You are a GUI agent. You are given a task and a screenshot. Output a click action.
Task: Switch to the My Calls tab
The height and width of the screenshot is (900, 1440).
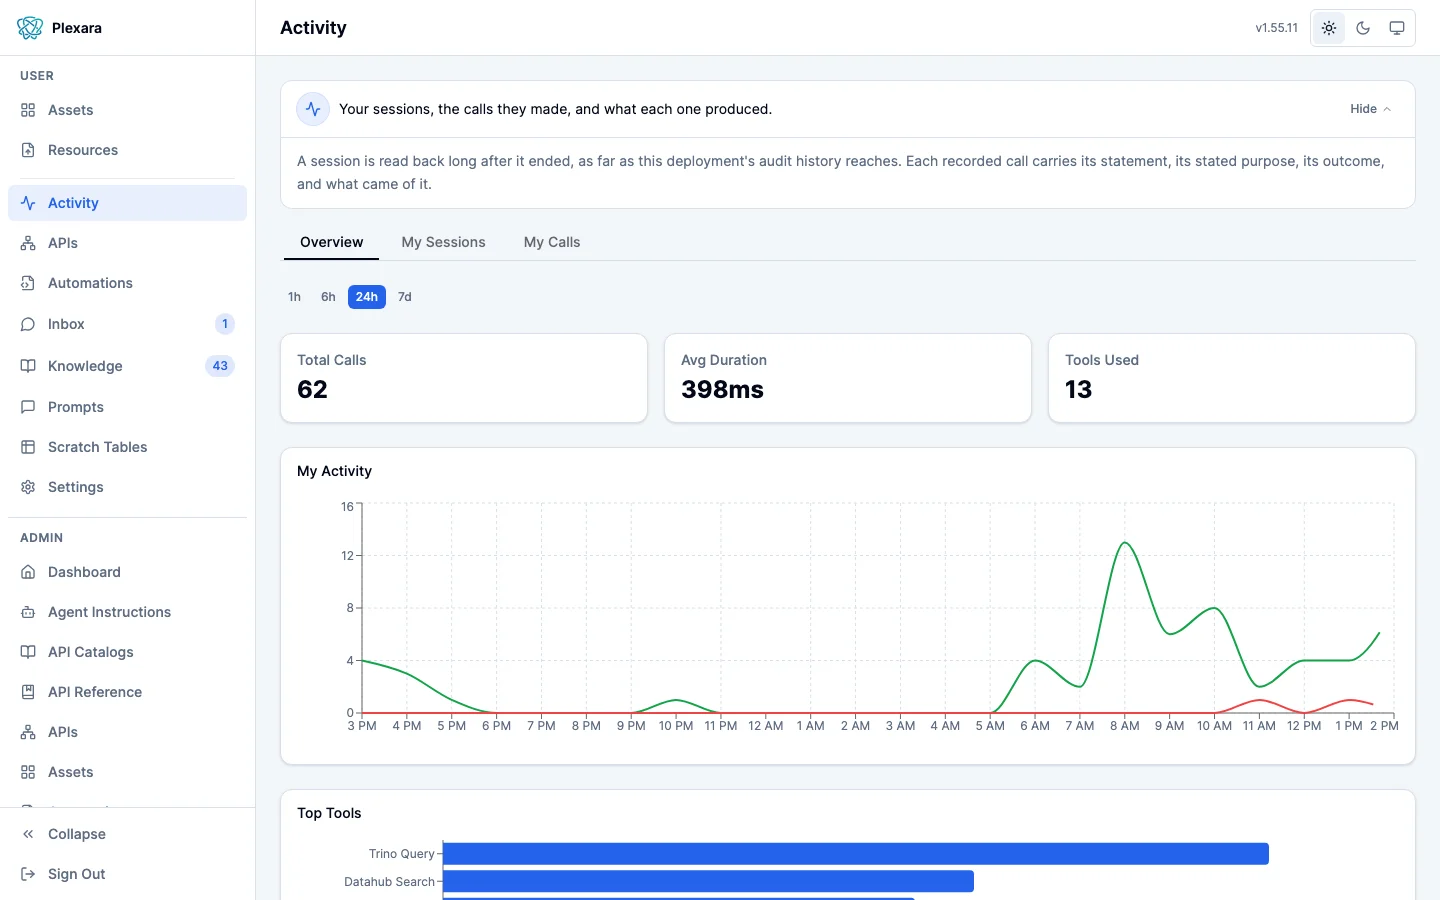coord(552,242)
